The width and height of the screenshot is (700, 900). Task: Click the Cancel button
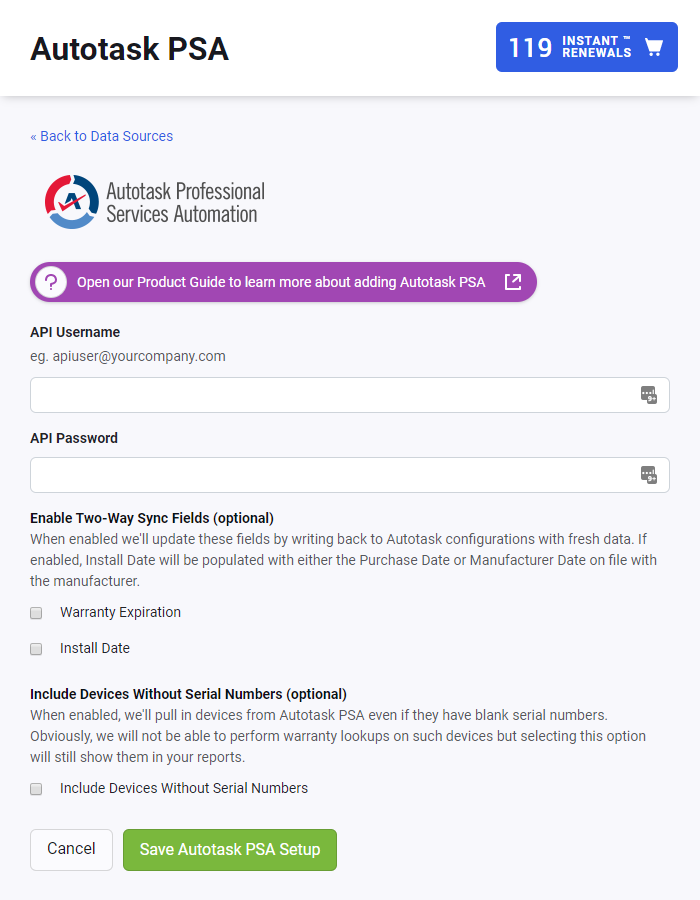[x=71, y=849]
